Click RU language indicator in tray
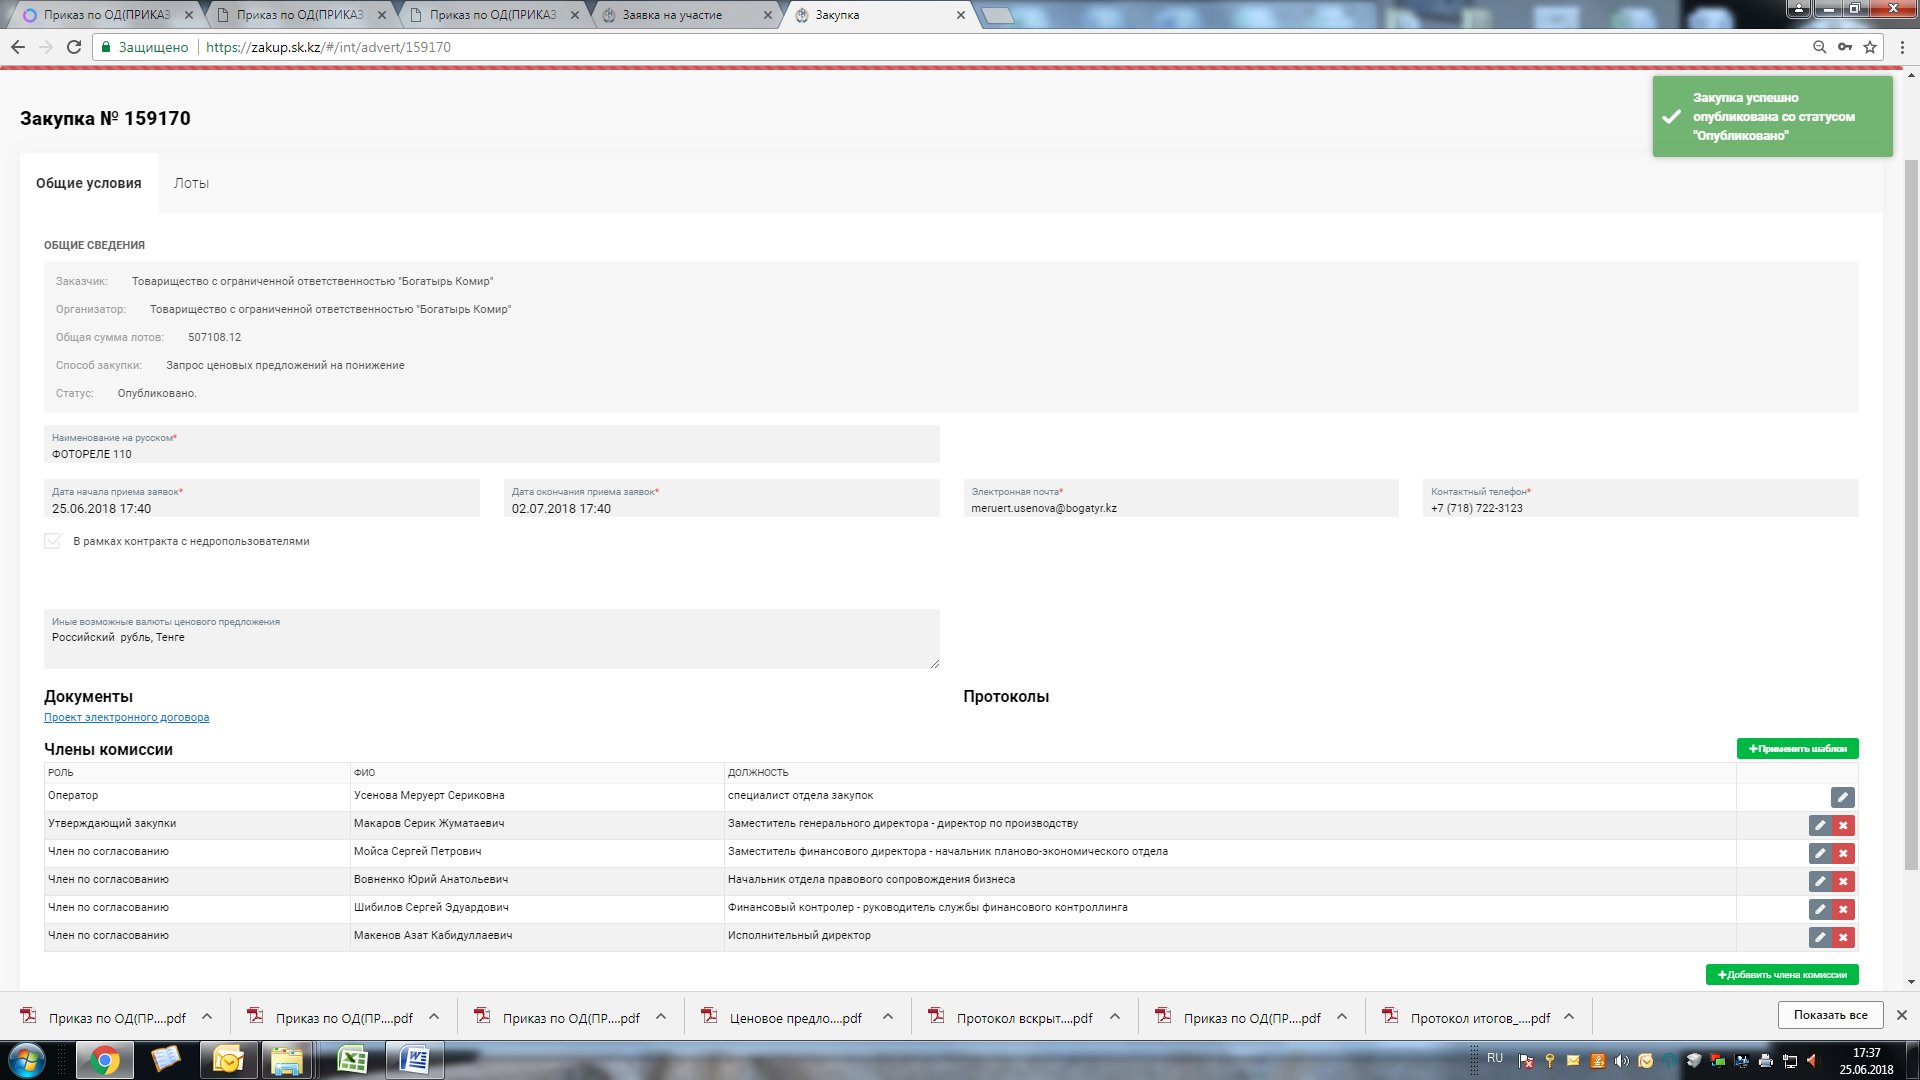The image size is (1920, 1080). click(x=1494, y=1058)
